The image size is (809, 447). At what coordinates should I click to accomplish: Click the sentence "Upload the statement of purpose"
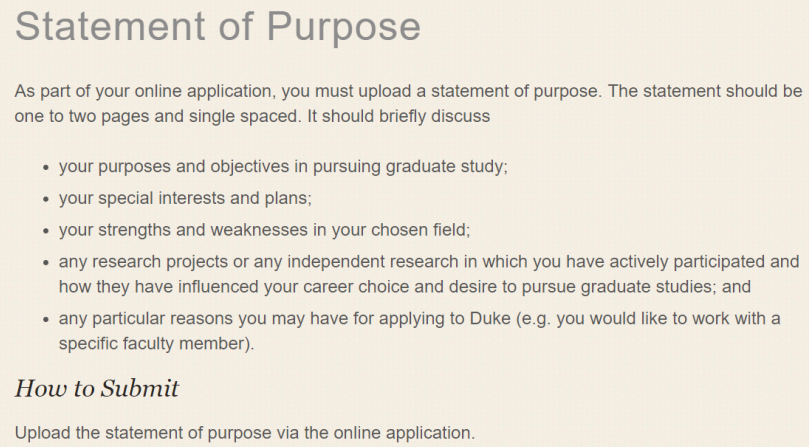(x=245, y=433)
